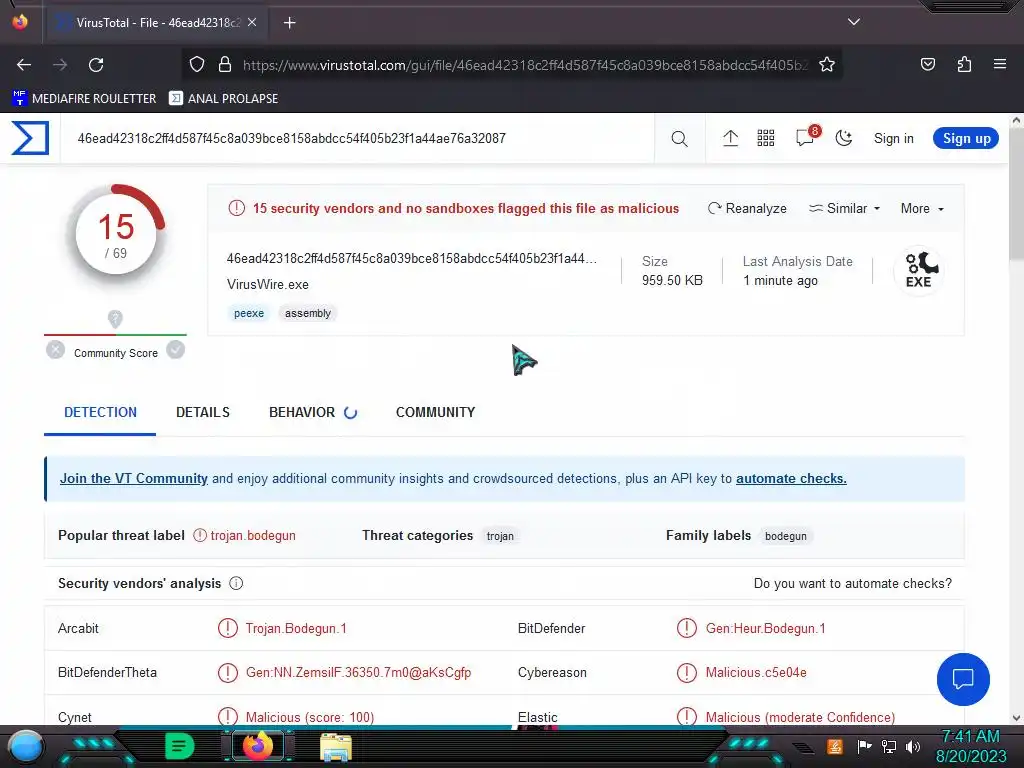The width and height of the screenshot is (1024, 768).
Task: Open the blue chat bubble button
Action: tap(963, 679)
